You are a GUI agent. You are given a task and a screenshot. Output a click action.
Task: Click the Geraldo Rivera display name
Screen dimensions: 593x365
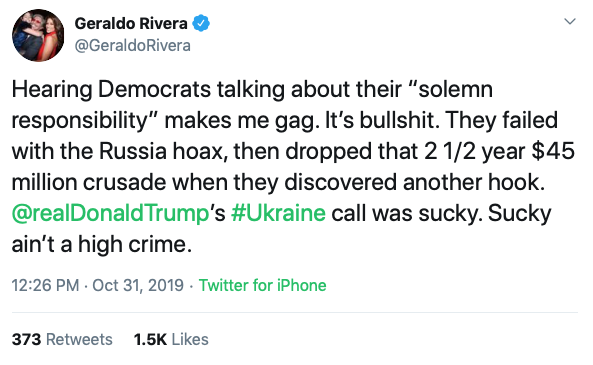click(x=131, y=23)
